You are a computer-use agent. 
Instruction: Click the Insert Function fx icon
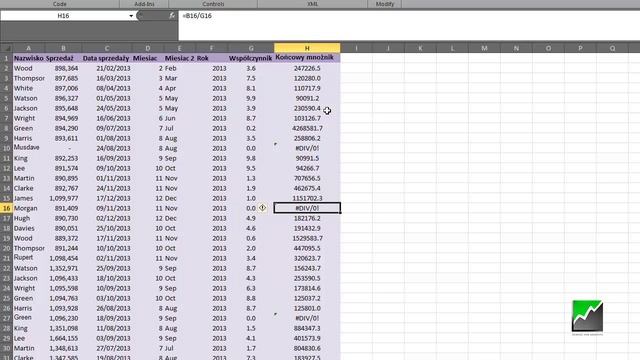pyautogui.click(x=172, y=16)
